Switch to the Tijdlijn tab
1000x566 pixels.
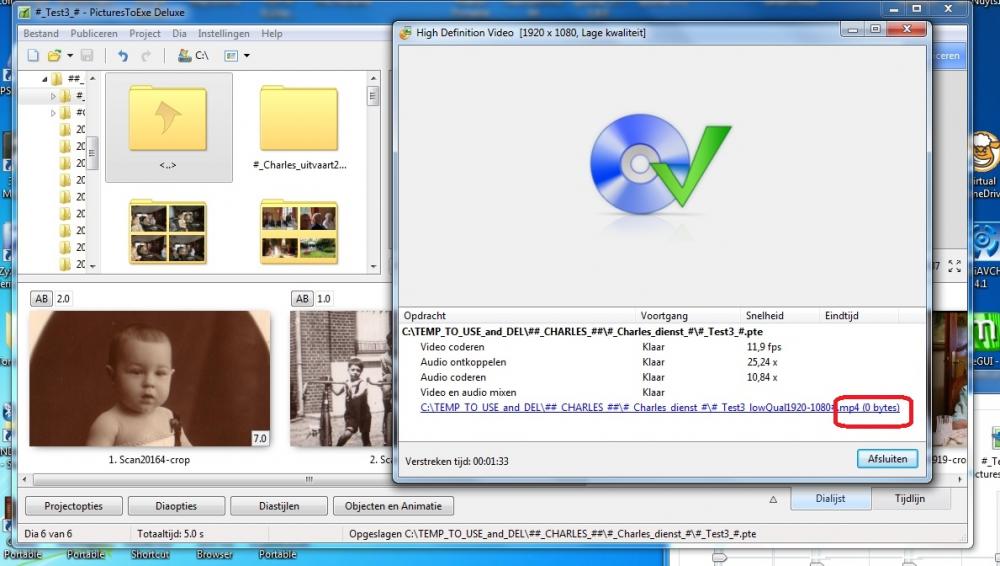(909, 499)
